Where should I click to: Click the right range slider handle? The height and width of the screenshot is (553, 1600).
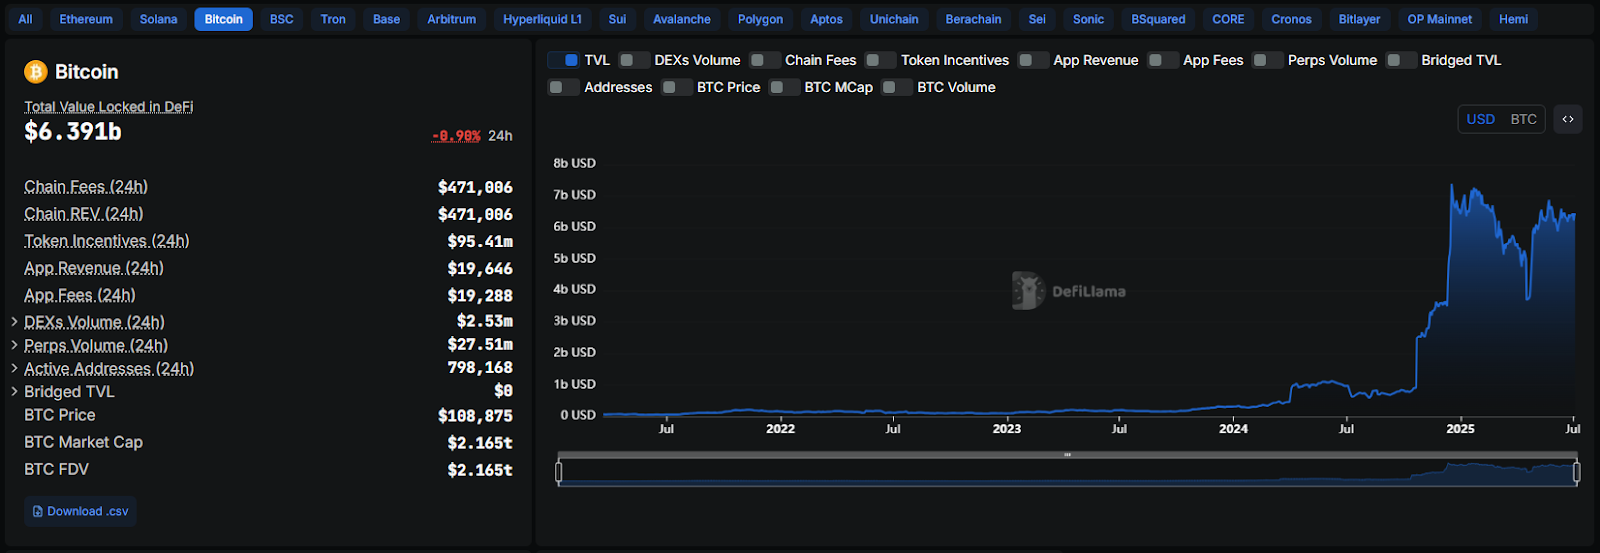tap(1577, 472)
